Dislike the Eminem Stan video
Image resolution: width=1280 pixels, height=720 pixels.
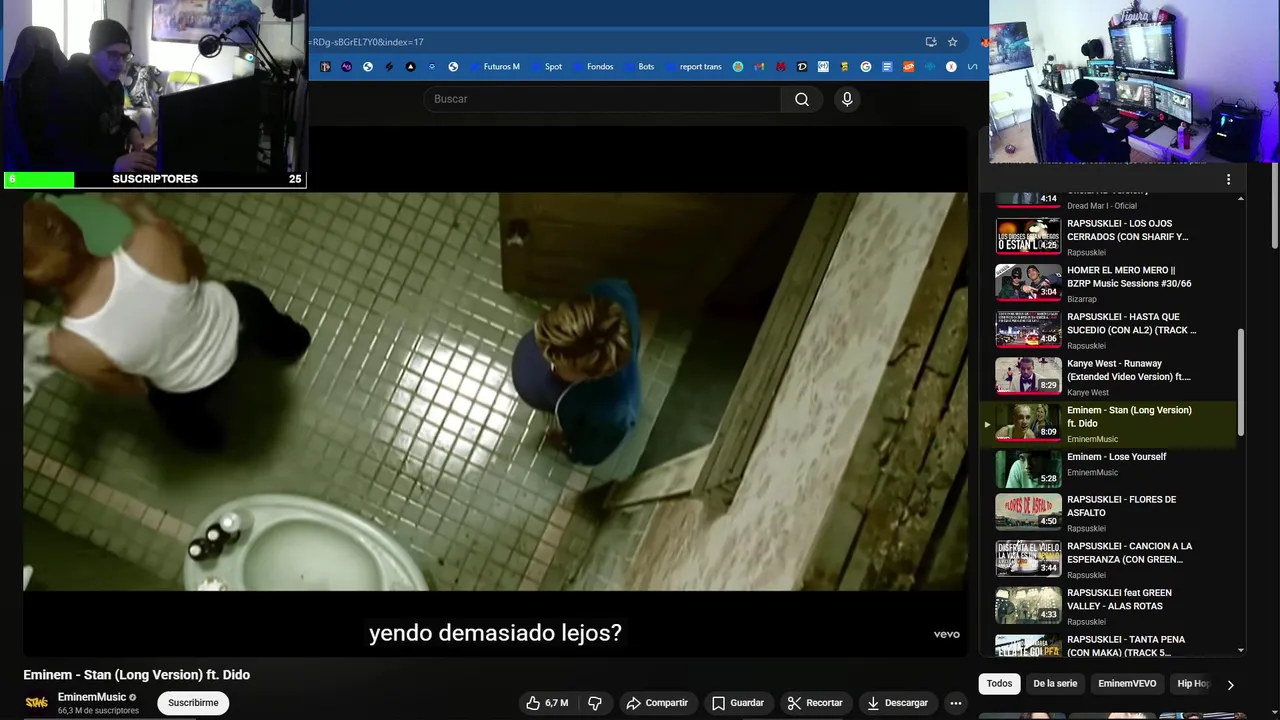coord(595,703)
